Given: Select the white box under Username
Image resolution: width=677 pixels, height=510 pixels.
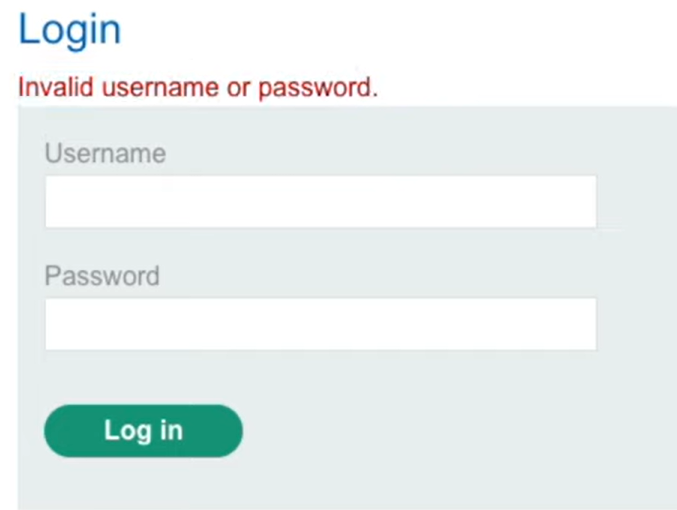Looking at the screenshot, I should click(x=320, y=201).
